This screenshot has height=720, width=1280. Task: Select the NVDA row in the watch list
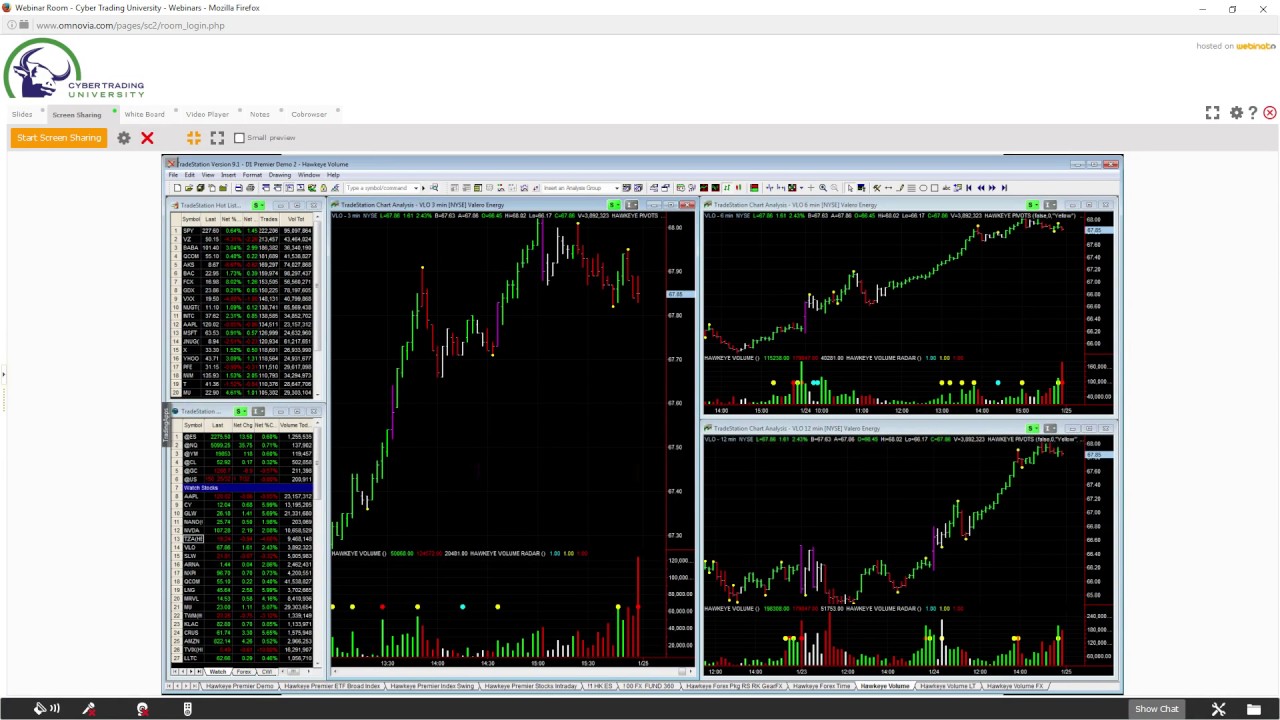point(243,531)
